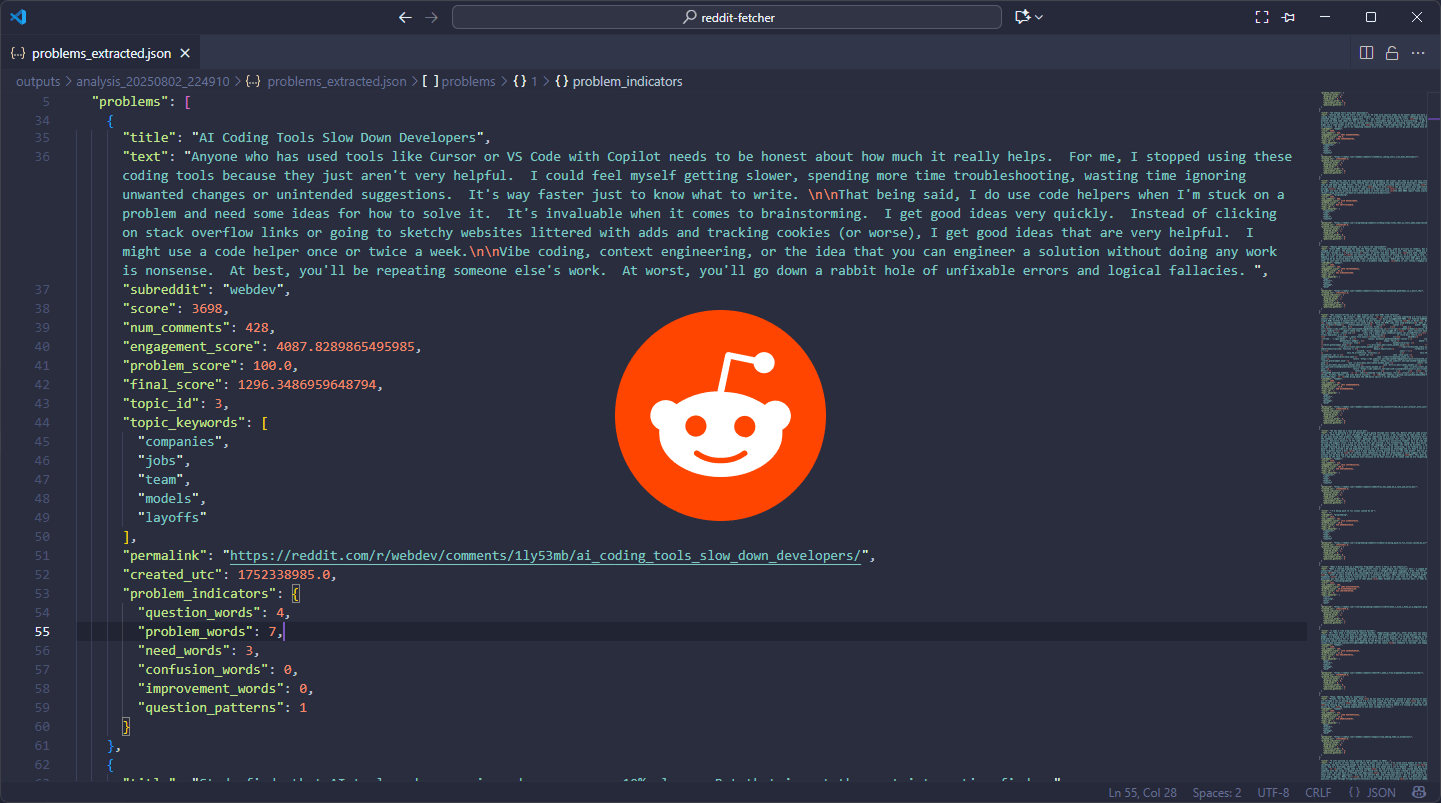Open the outputs breadcrumb
The height and width of the screenshot is (803, 1441).
point(38,81)
